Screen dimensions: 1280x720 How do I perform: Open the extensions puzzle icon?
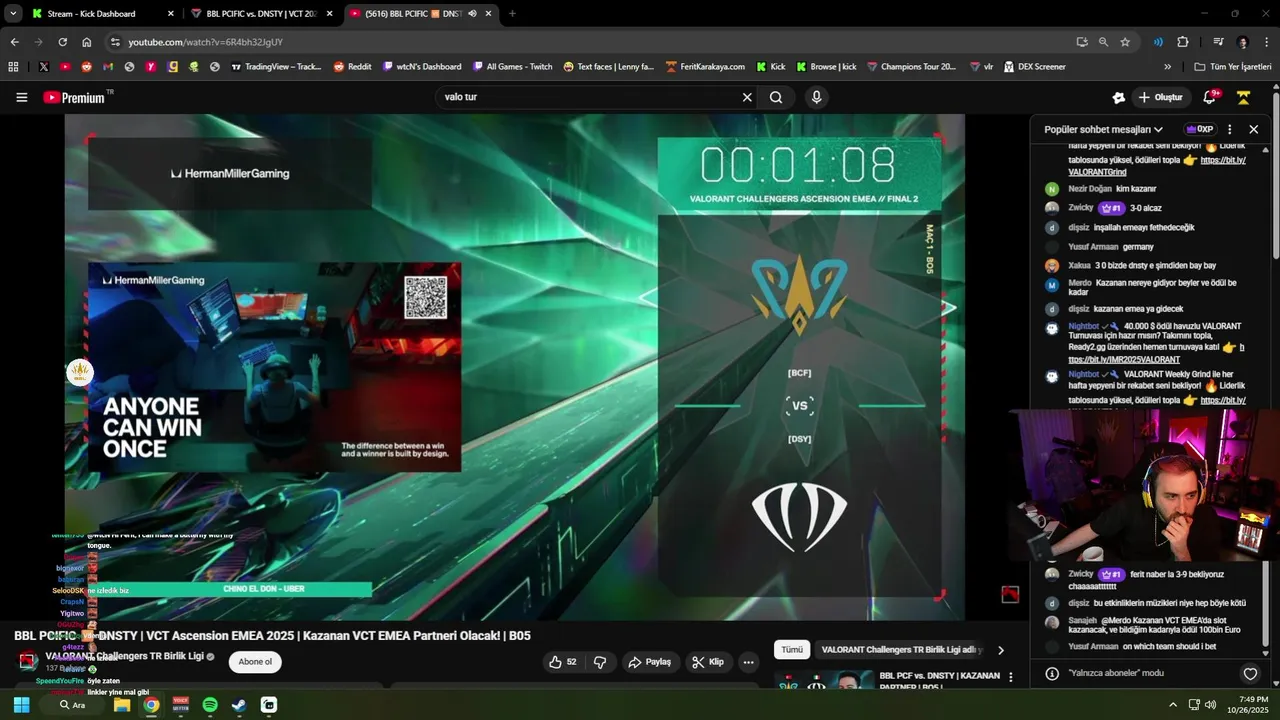coord(1183,42)
